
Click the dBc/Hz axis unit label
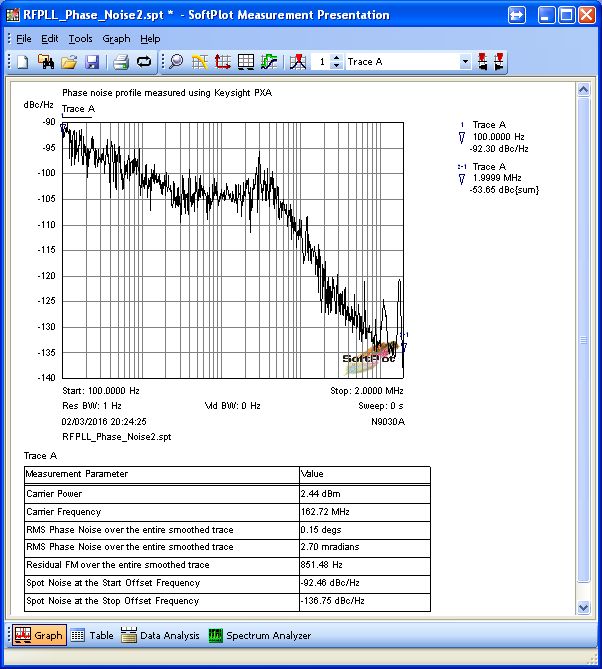(x=38, y=105)
